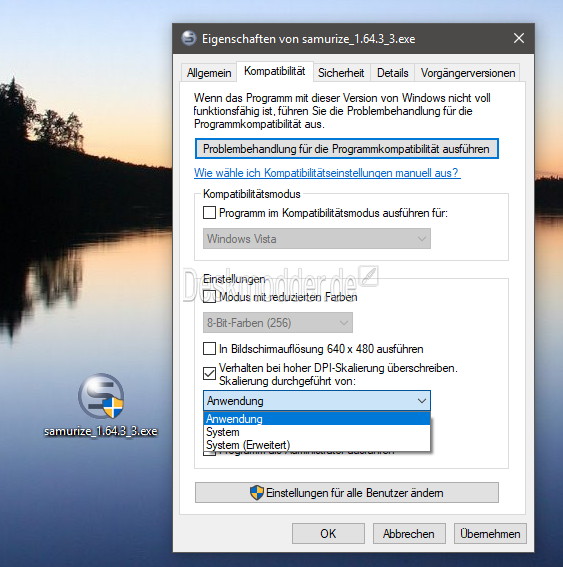Run Problembehandlung für die Programmkompatibilität

point(346,149)
